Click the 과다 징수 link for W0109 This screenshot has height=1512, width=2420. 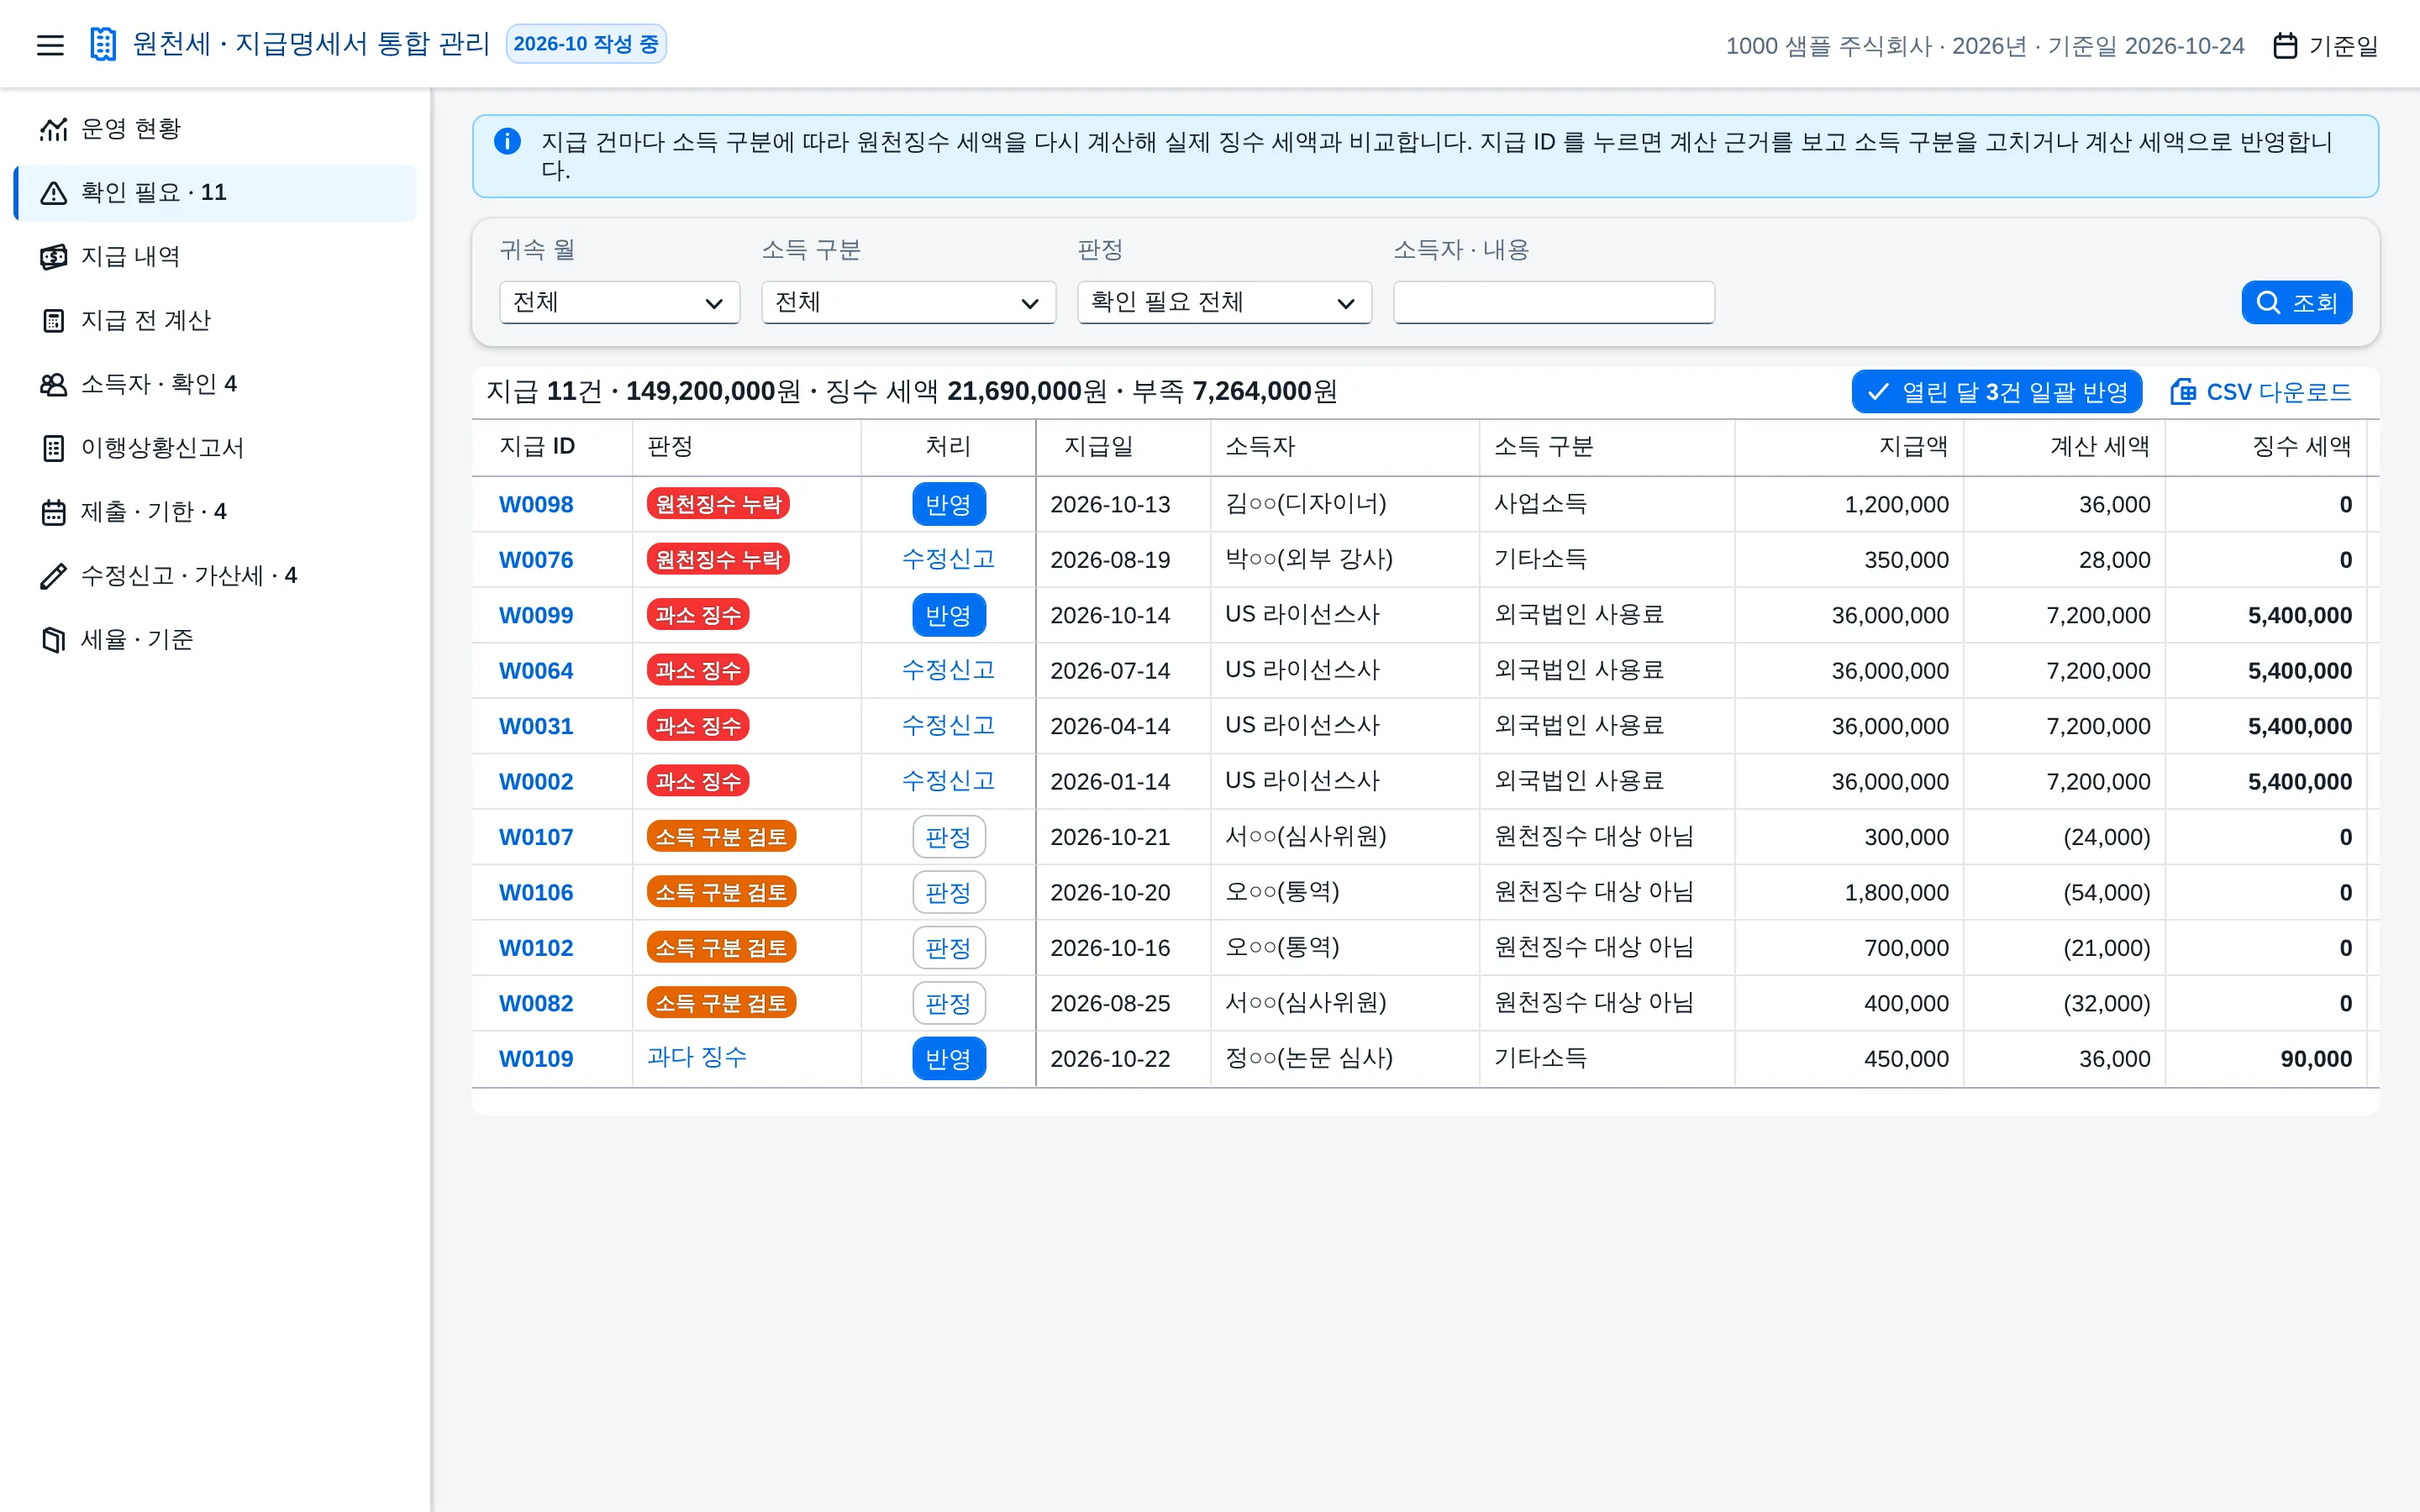697,1057
